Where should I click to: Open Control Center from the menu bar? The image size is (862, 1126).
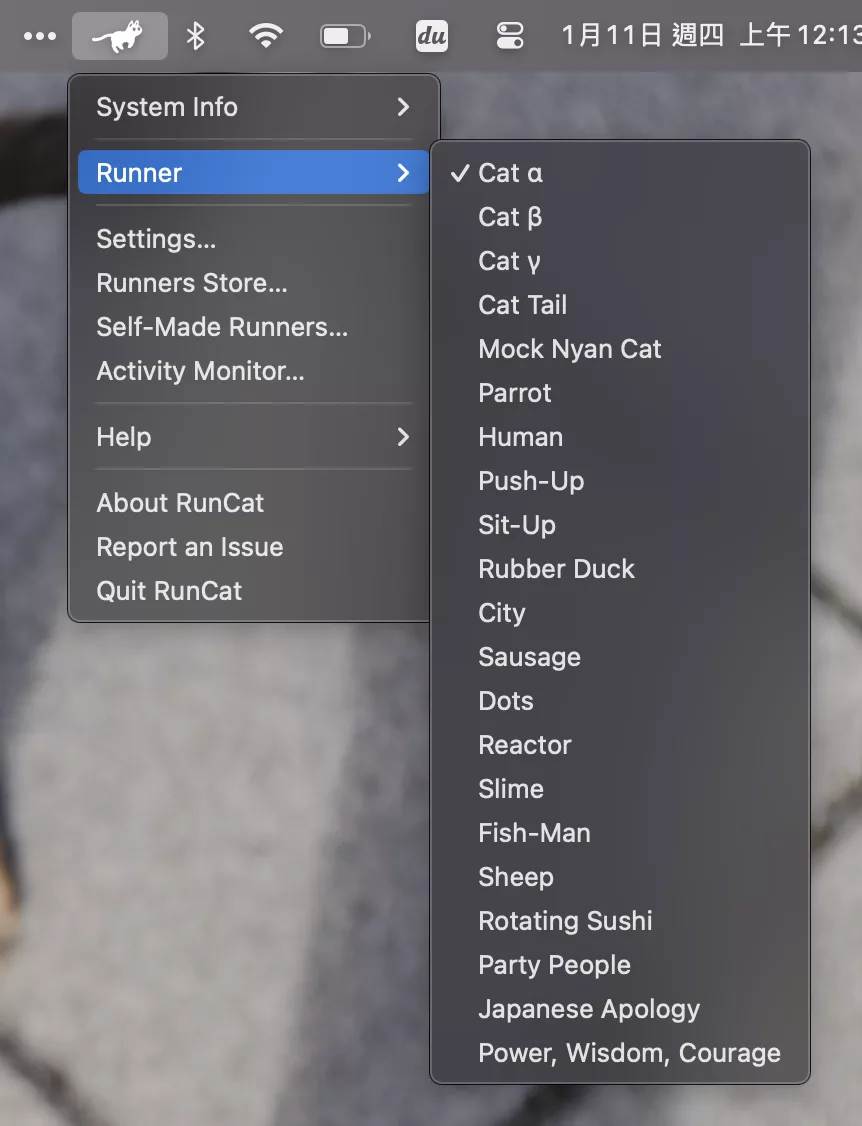click(510, 36)
